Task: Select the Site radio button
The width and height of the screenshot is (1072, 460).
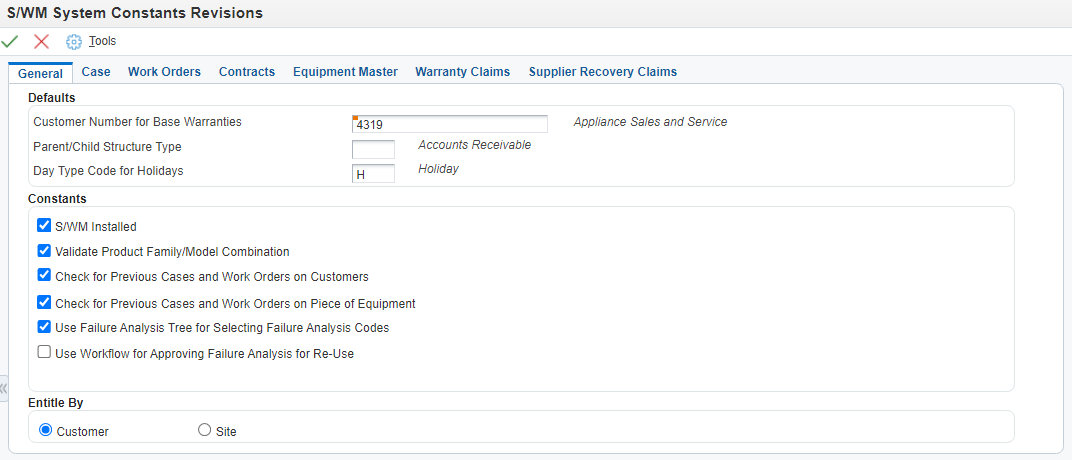Action: [204, 431]
